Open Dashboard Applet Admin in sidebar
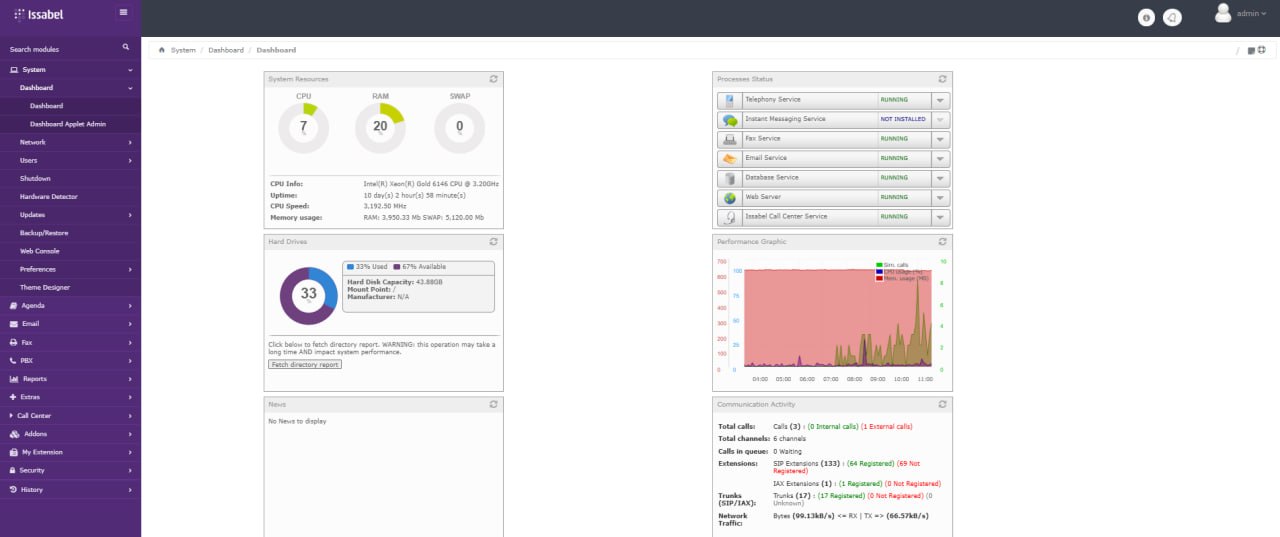 (68, 124)
